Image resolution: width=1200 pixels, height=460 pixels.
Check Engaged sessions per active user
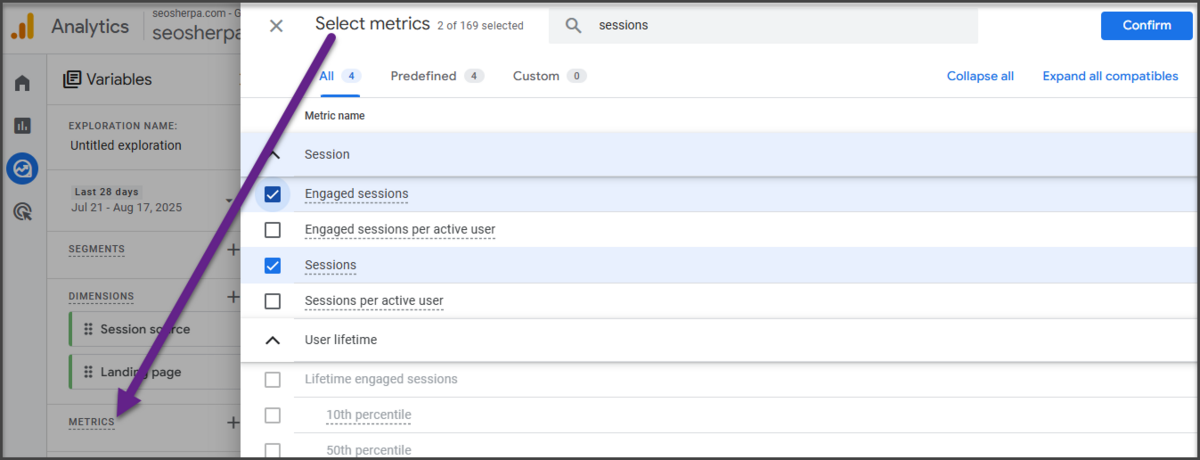pyautogui.click(x=272, y=230)
